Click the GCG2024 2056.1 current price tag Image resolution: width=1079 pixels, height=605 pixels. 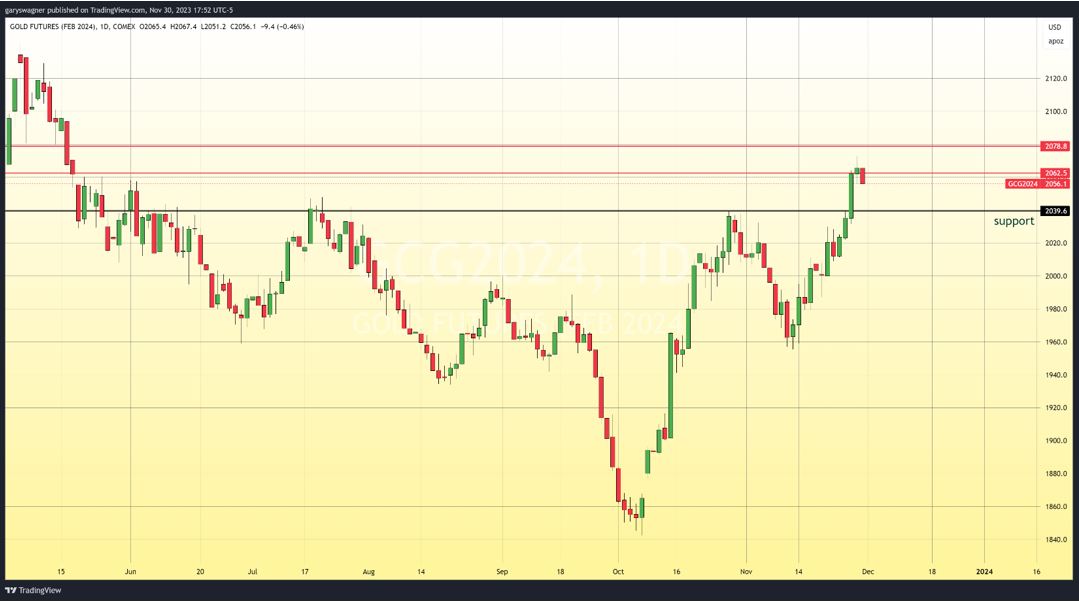(1038, 184)
